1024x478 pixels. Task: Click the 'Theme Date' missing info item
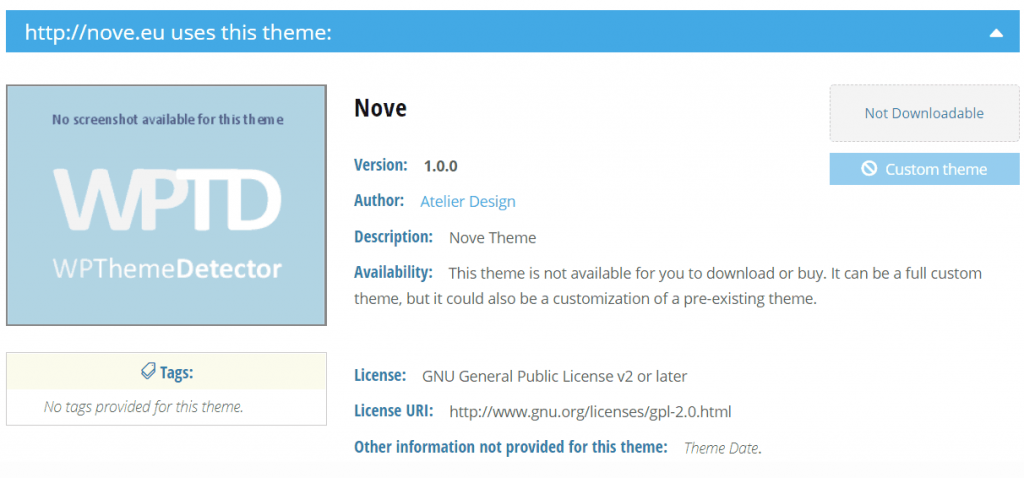click(x=721, y=448)
